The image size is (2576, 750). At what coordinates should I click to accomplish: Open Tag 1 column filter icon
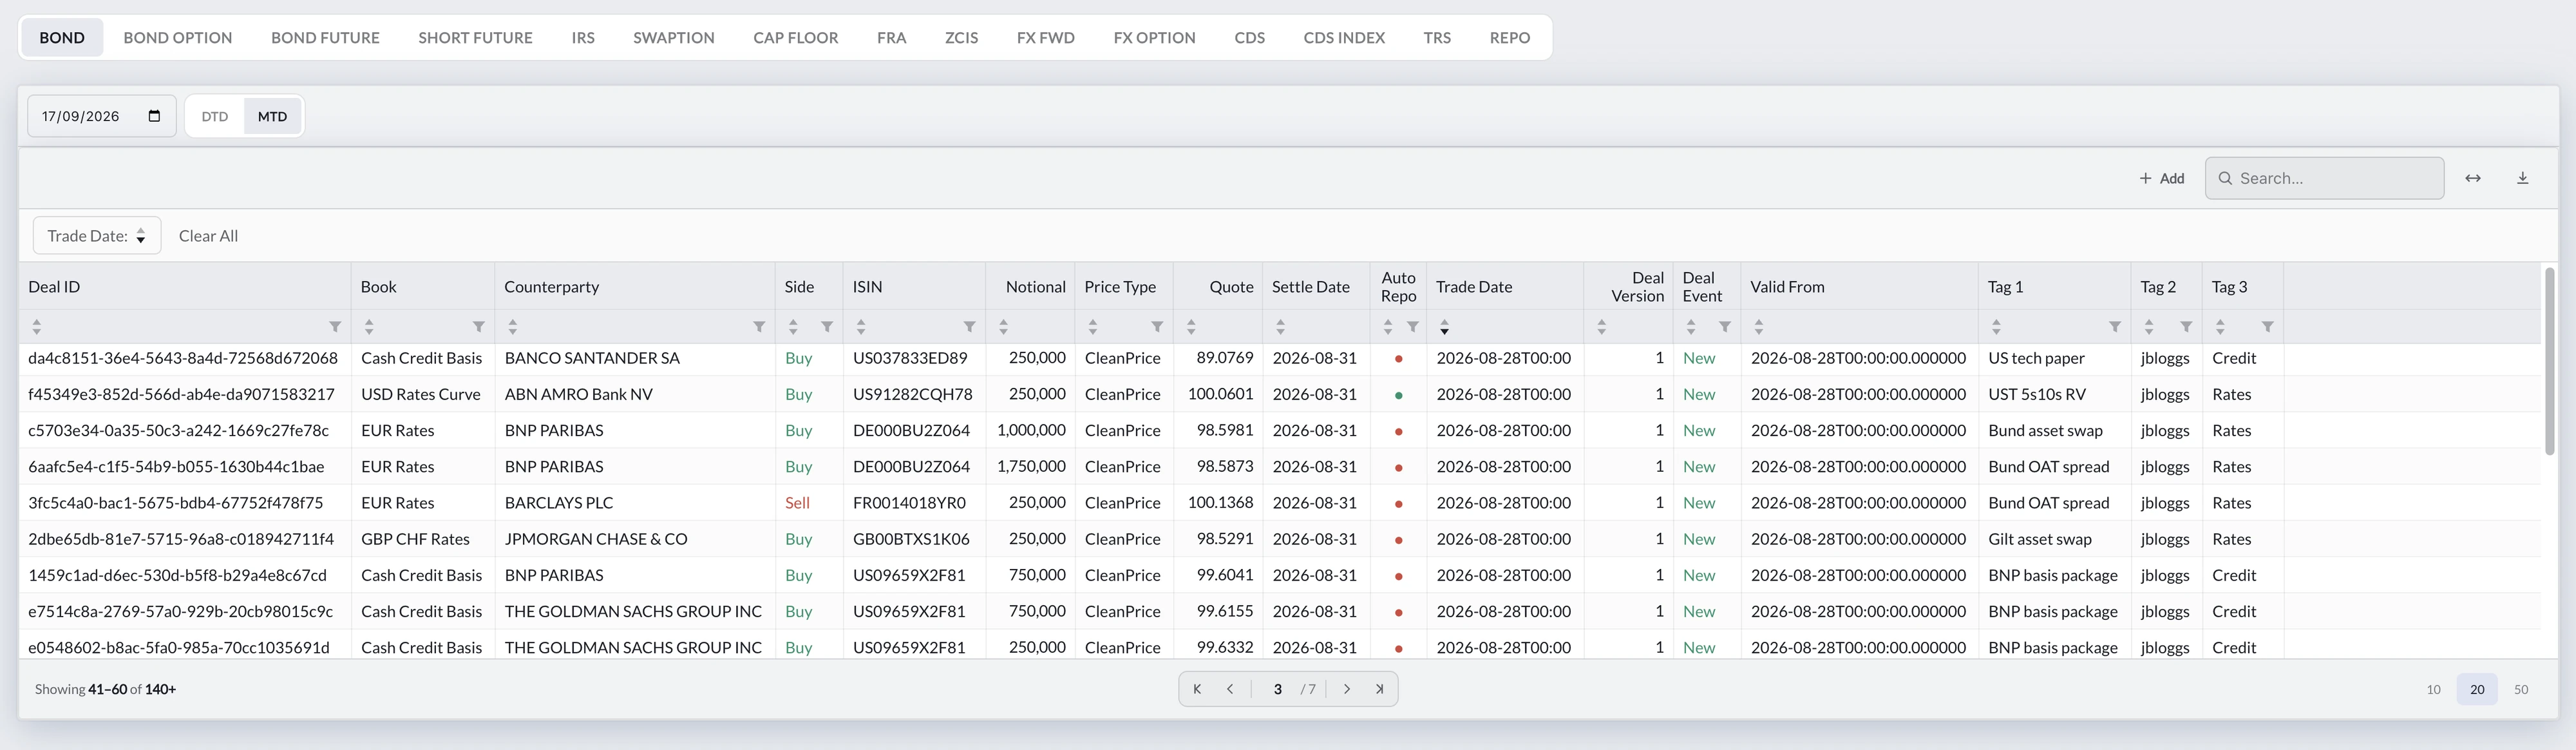2115,327
